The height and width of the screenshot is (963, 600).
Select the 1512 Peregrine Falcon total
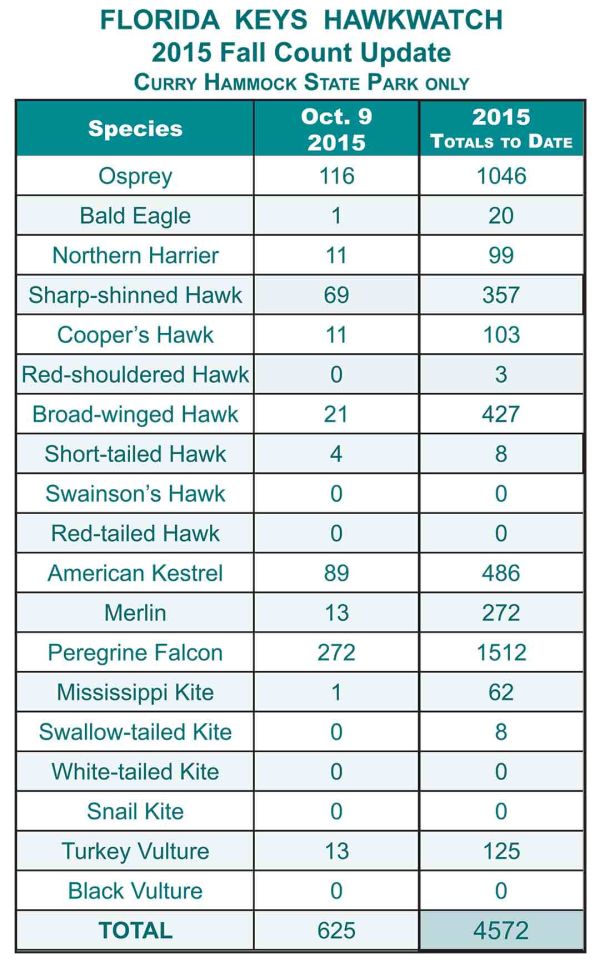click(x=500, y=653)
